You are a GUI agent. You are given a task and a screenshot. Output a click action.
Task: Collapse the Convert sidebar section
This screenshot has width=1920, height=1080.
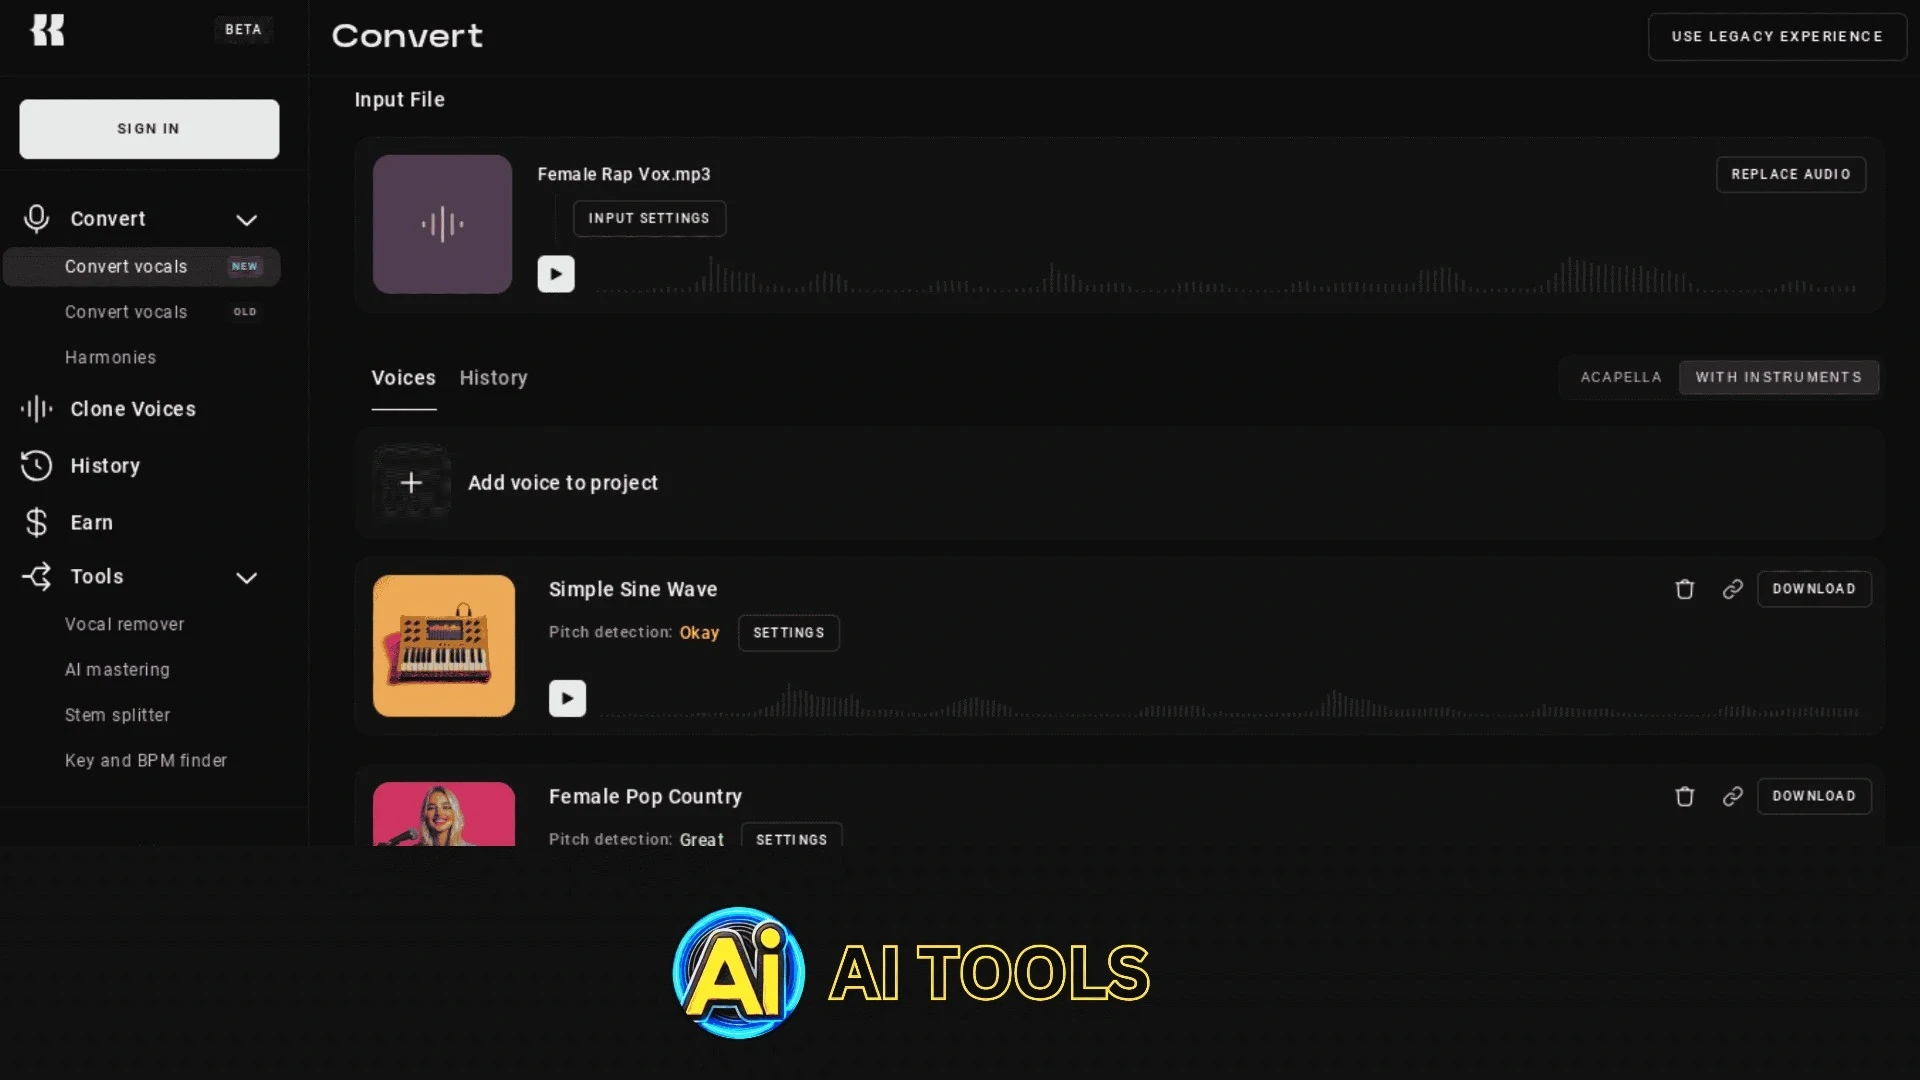coord(247,219)
